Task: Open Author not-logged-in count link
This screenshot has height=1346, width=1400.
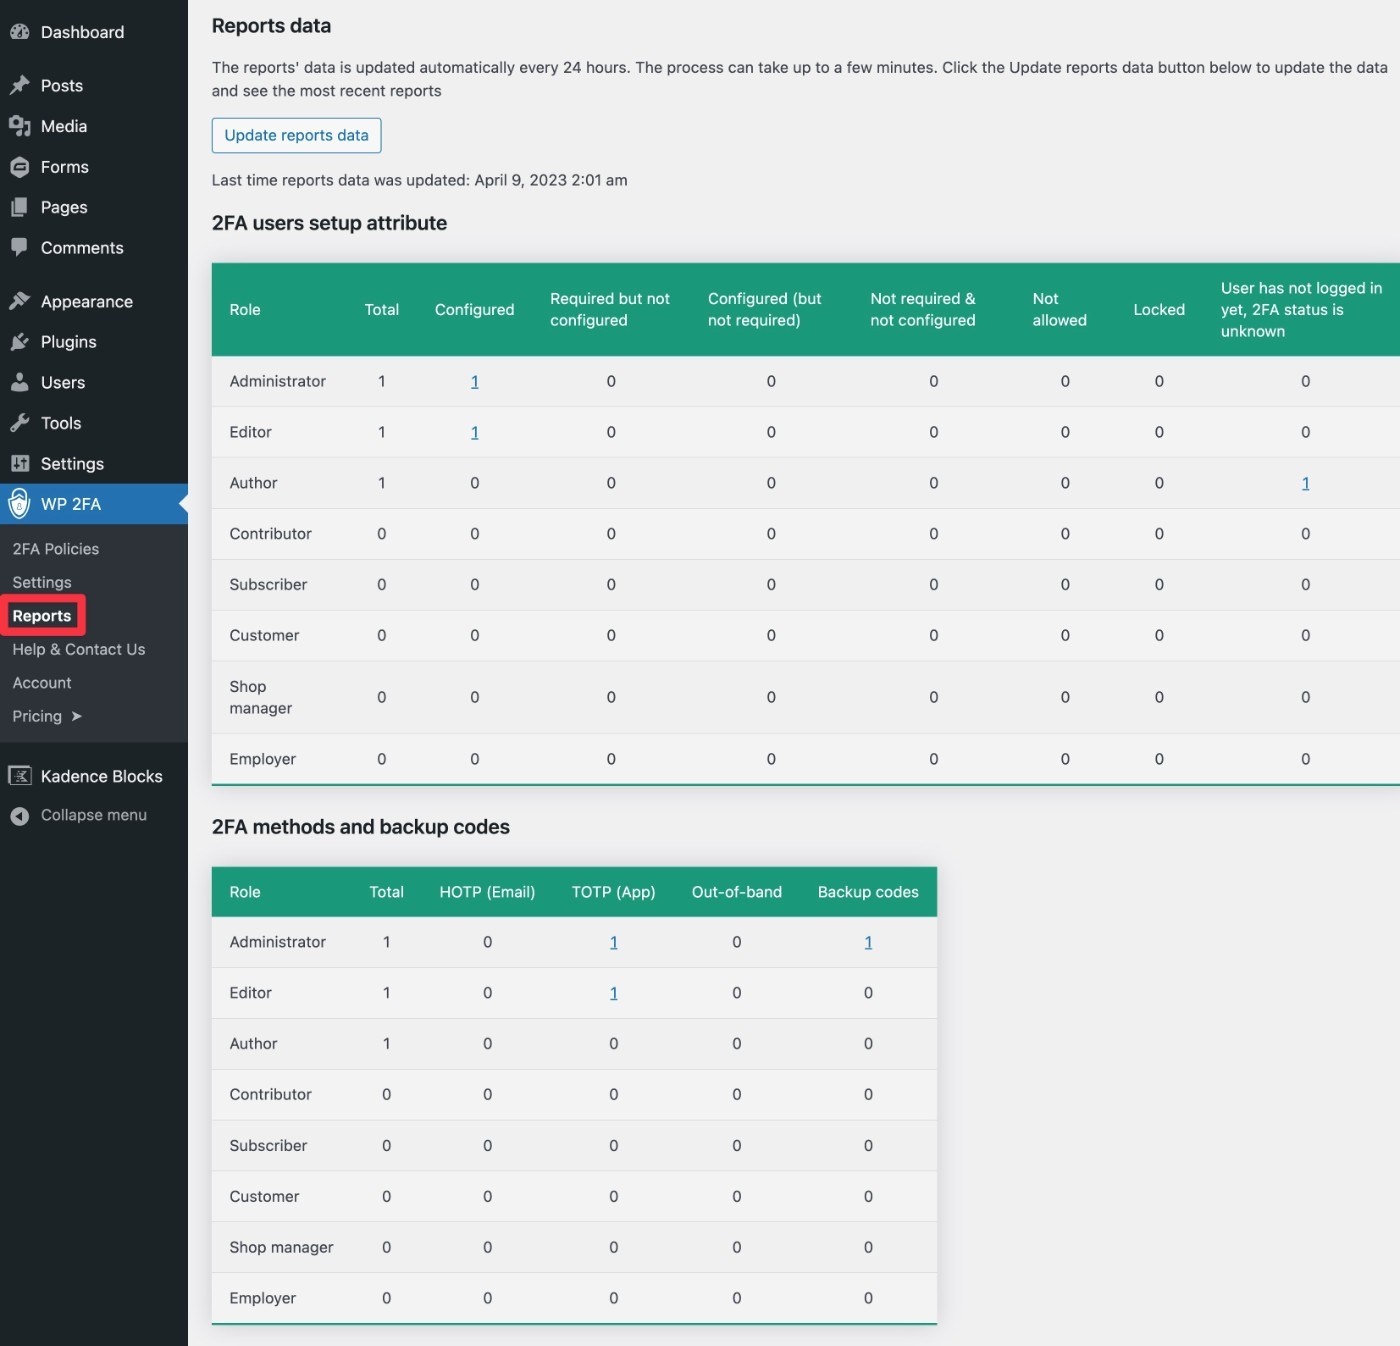Action: [1305, 483]
